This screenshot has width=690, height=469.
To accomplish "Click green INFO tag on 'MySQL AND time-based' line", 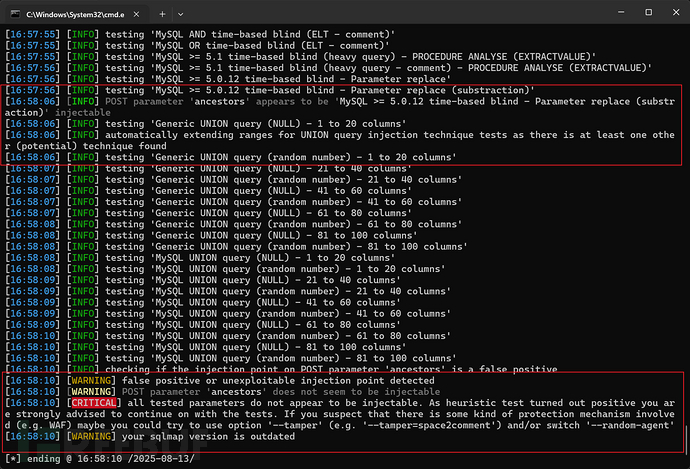I will [83, 34].
